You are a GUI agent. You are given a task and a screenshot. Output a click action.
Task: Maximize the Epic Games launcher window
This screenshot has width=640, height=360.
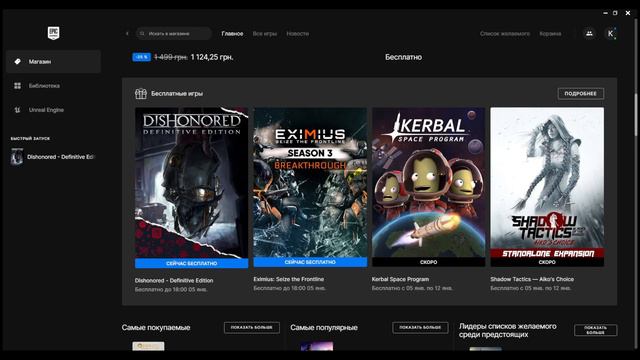coord(615,13)
